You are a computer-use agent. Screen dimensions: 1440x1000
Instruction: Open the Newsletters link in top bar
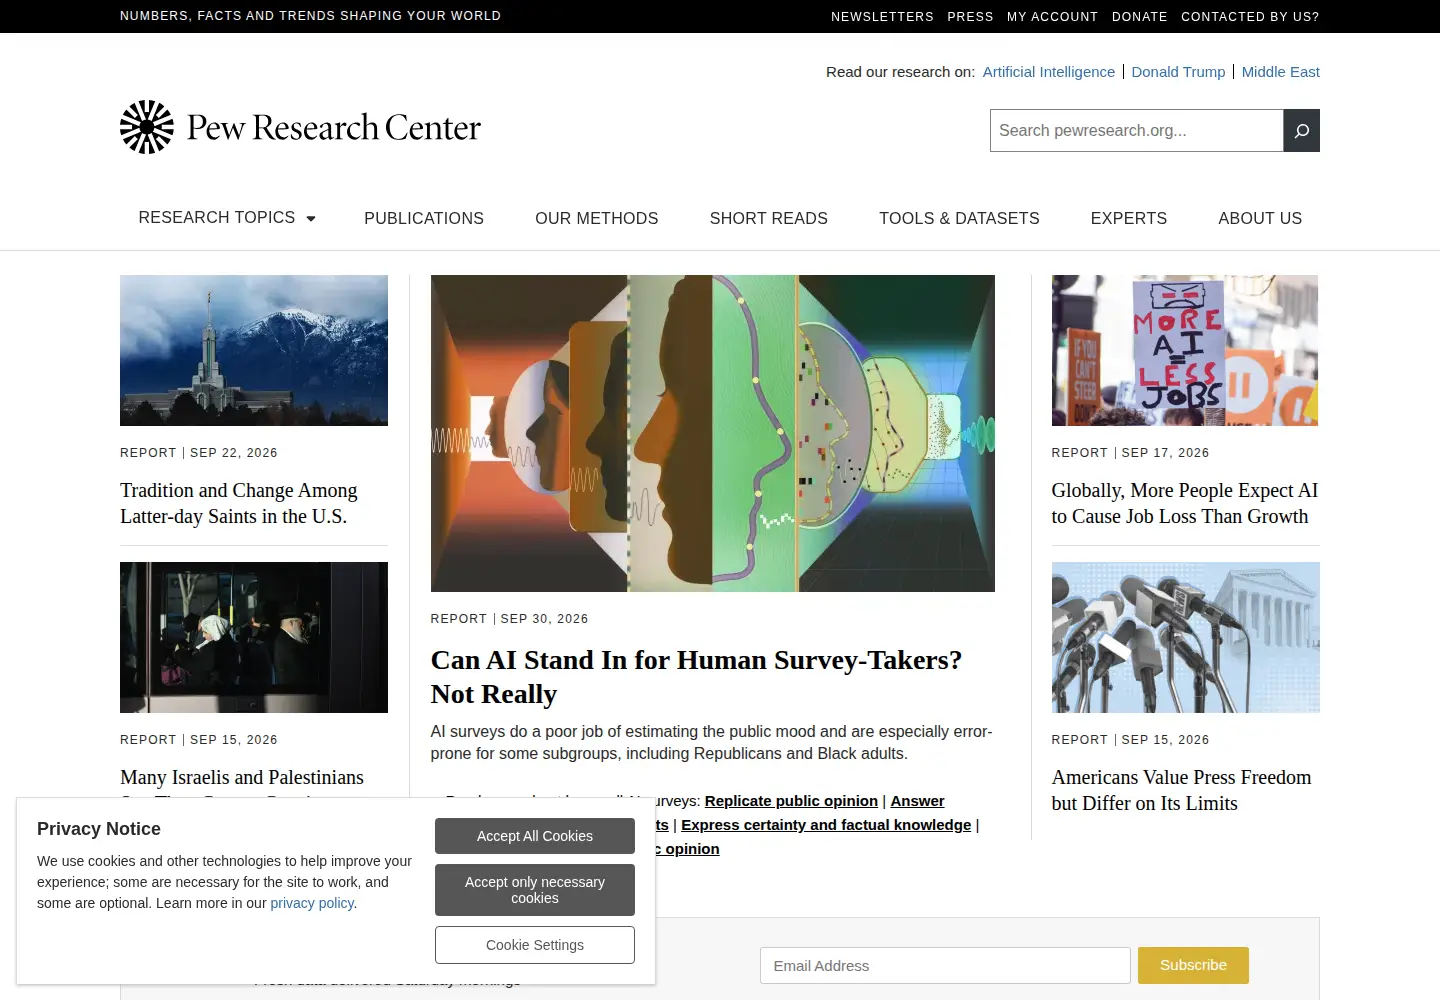coord(882,17)
